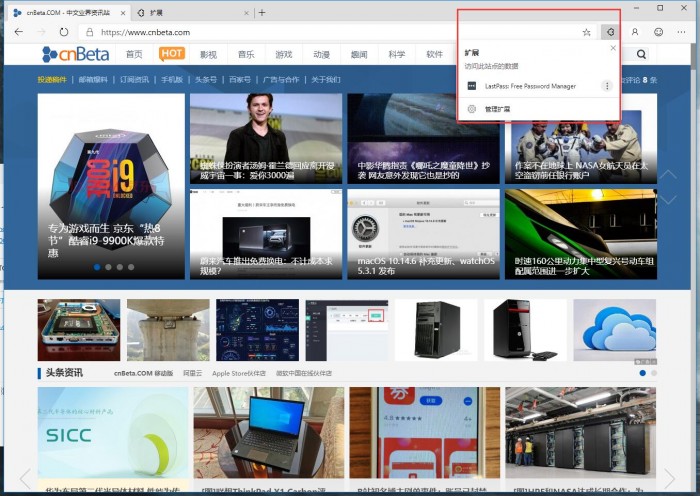Click the browser back arrow
700x496 pixels.
(18, 32)
